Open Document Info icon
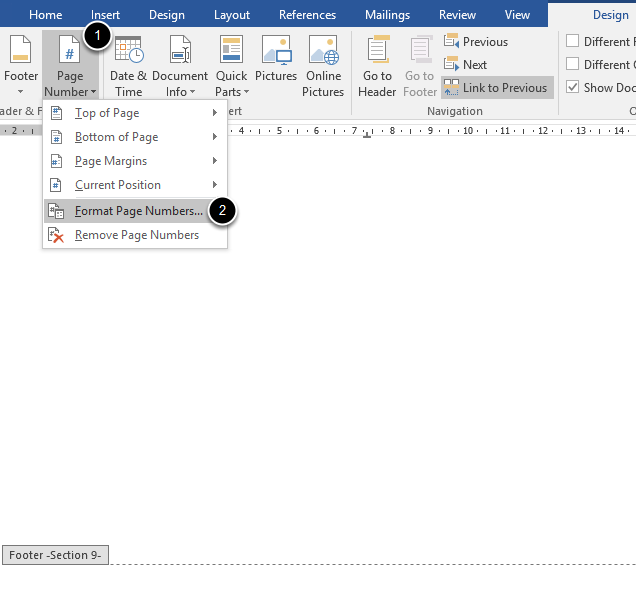636x599 pixels. [180, 49]
